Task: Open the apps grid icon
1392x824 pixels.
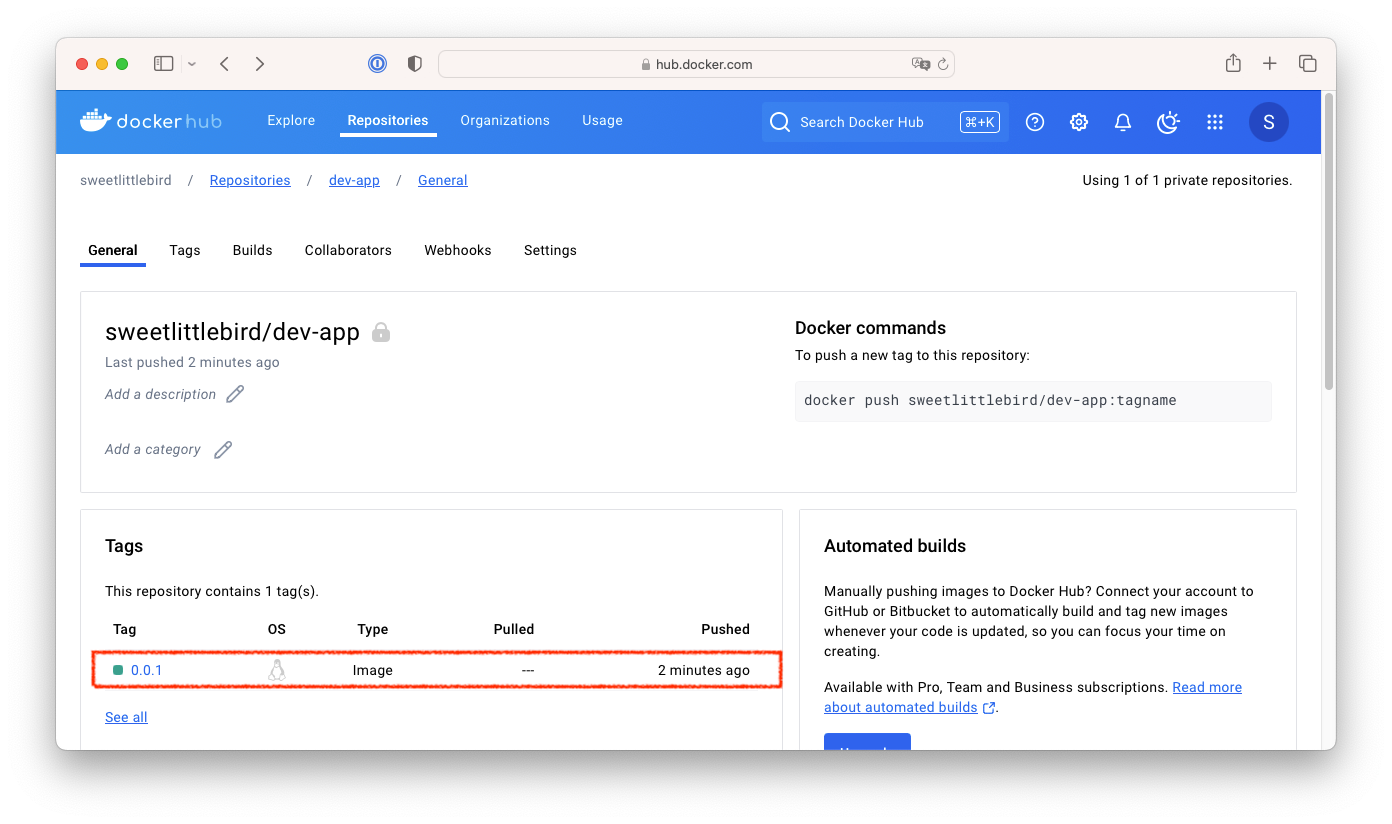Action: click(x=1215, y=122)
